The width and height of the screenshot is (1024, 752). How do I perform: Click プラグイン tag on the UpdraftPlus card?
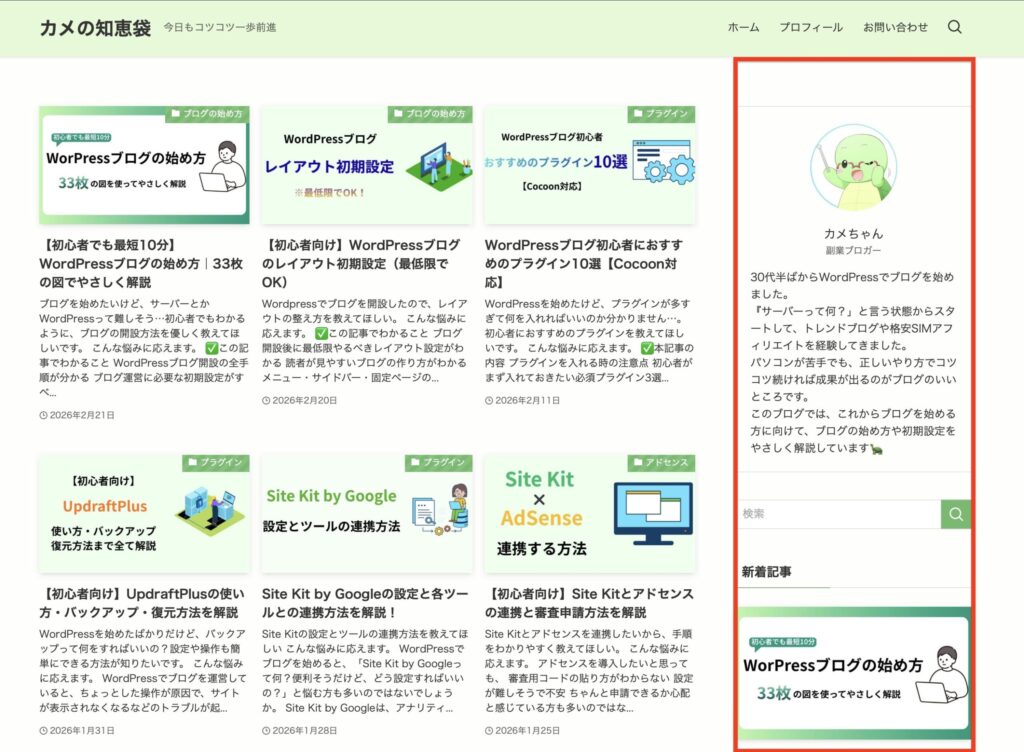click(215, 463)
